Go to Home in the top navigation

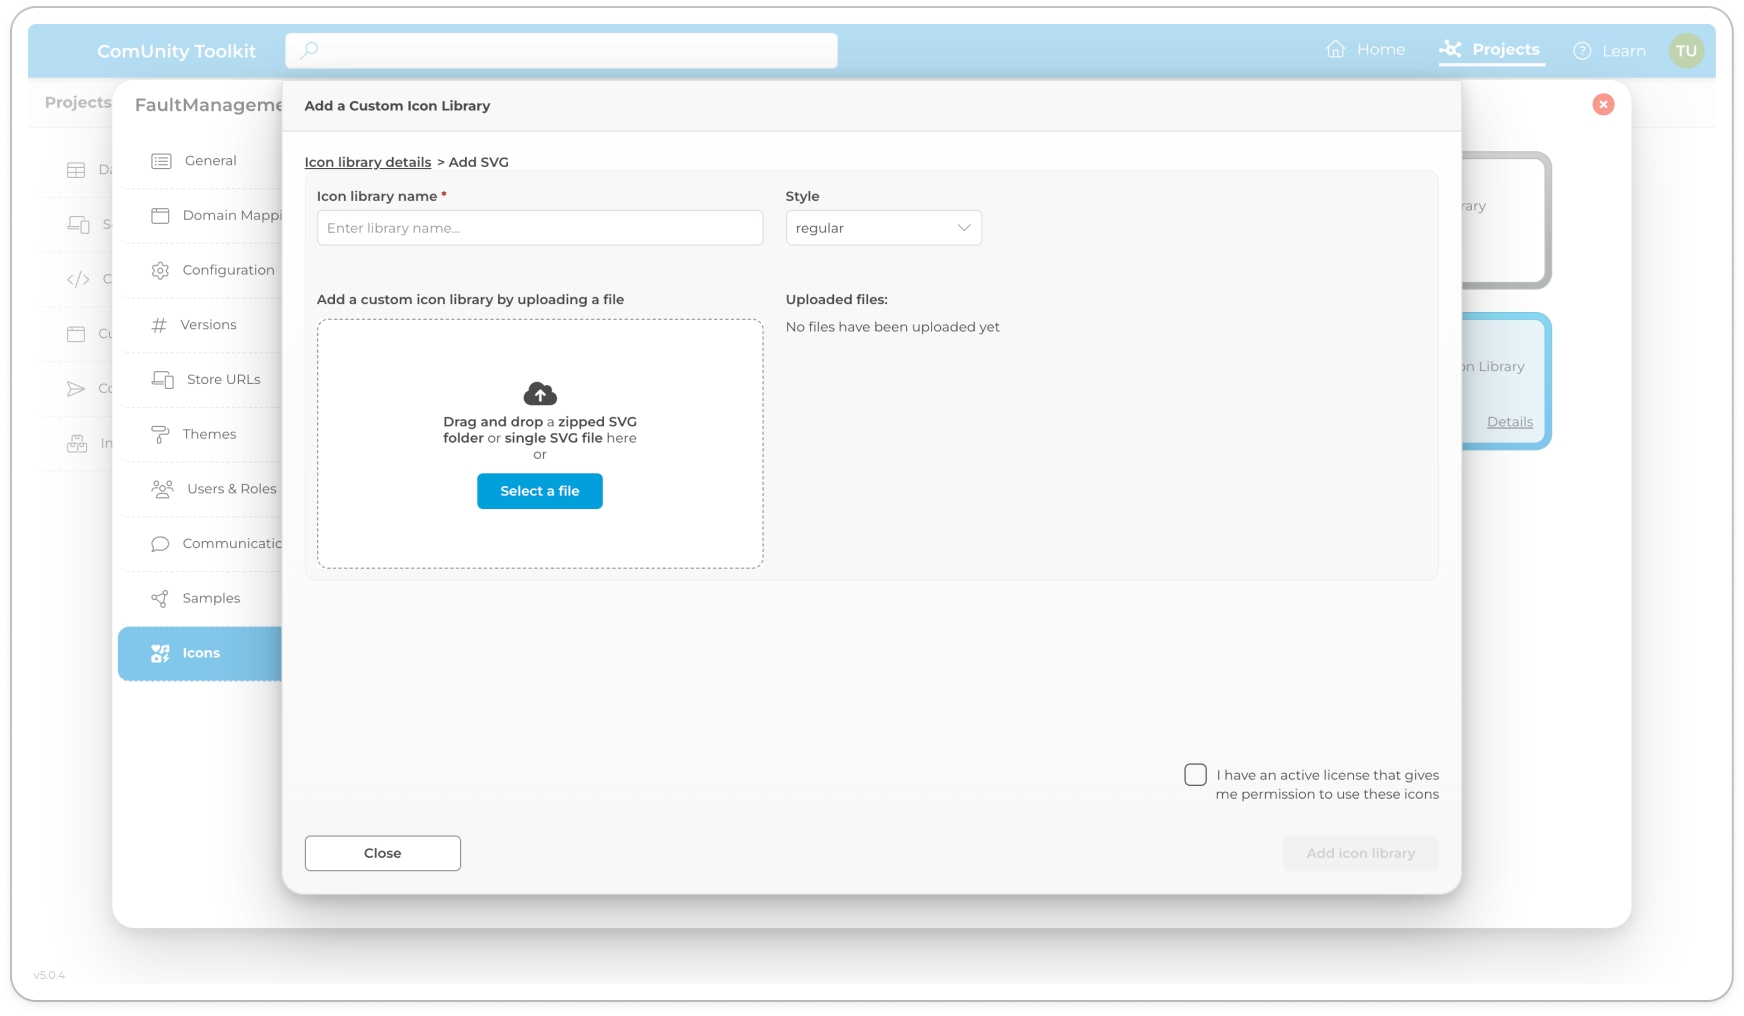pos(1365,50)
